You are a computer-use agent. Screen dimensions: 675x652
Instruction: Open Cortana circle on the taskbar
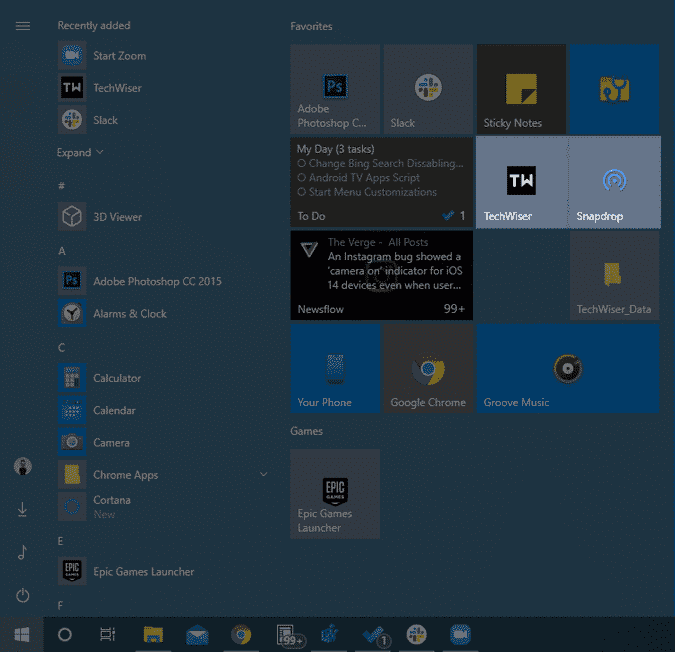(x=65, y=634)
